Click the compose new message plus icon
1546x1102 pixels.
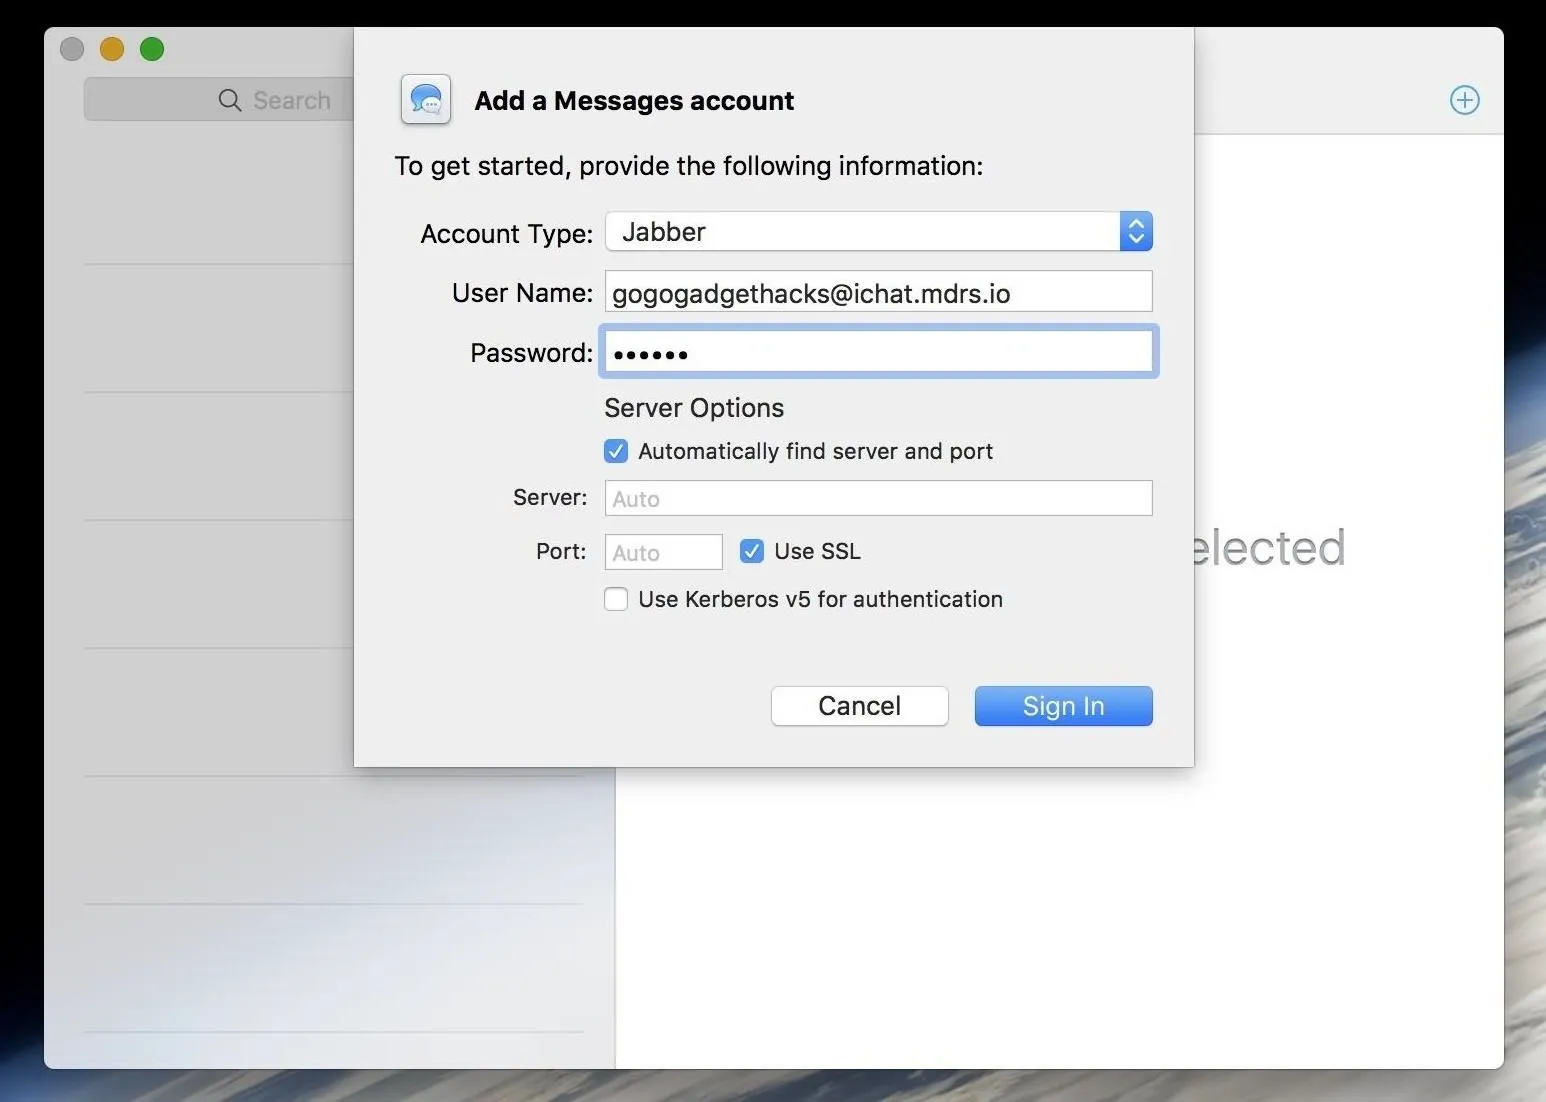[1464, 100]
